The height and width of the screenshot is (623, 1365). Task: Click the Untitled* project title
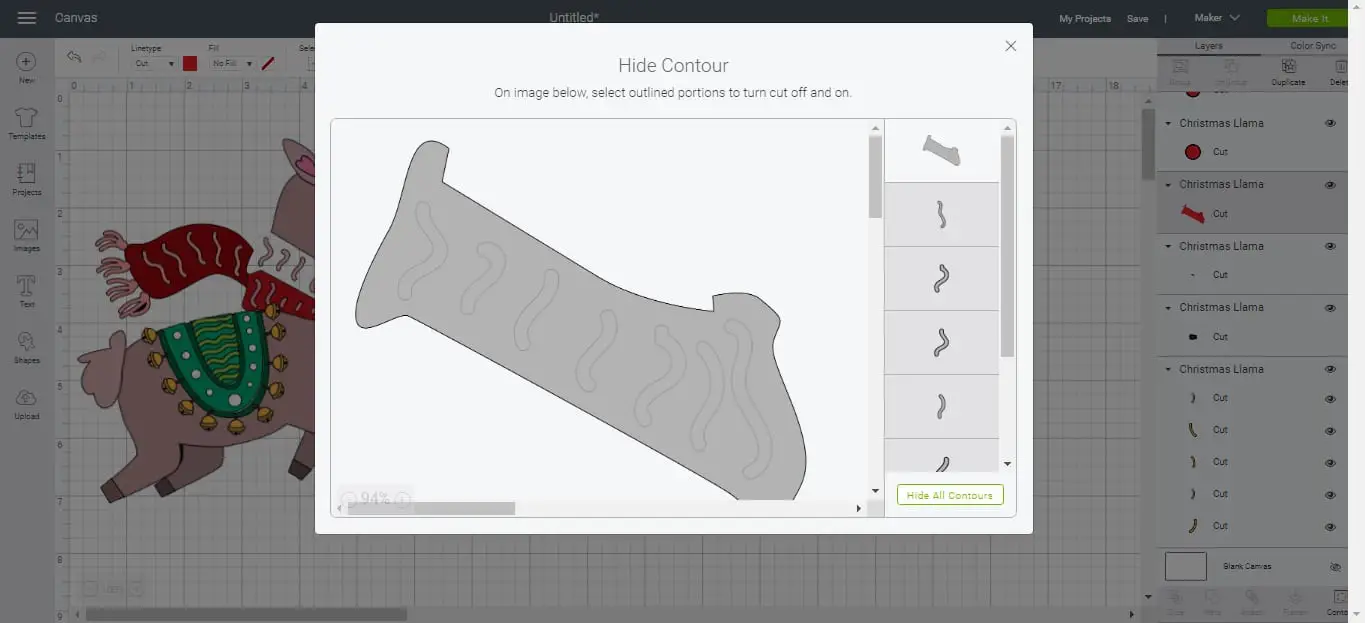coord(575,18)
